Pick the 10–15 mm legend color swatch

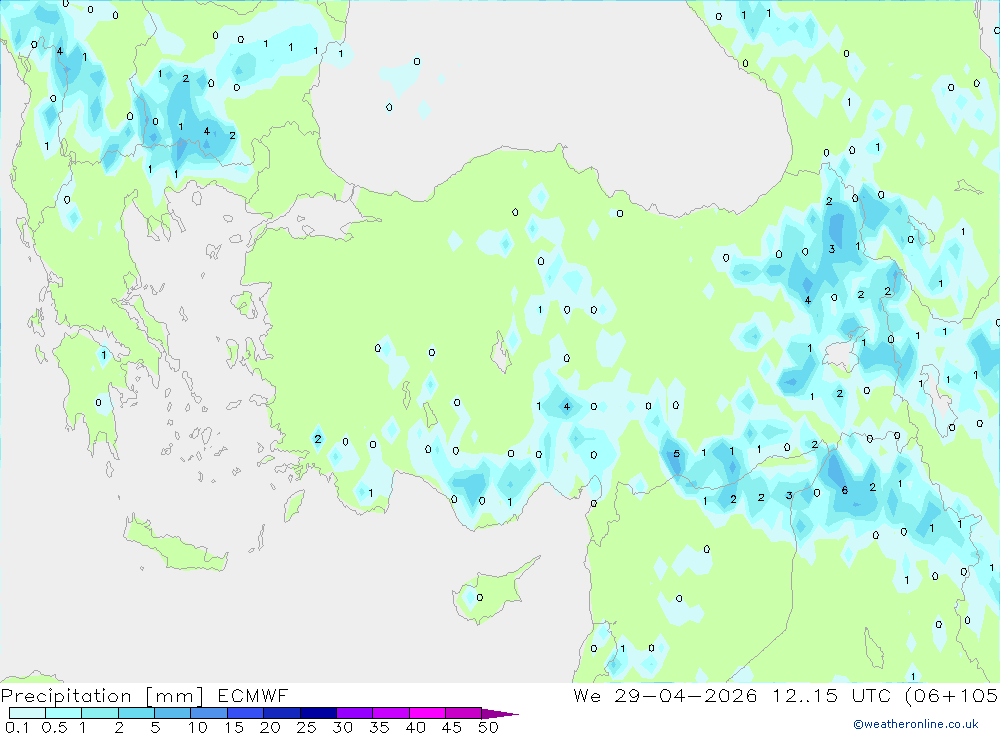(209, 713)
